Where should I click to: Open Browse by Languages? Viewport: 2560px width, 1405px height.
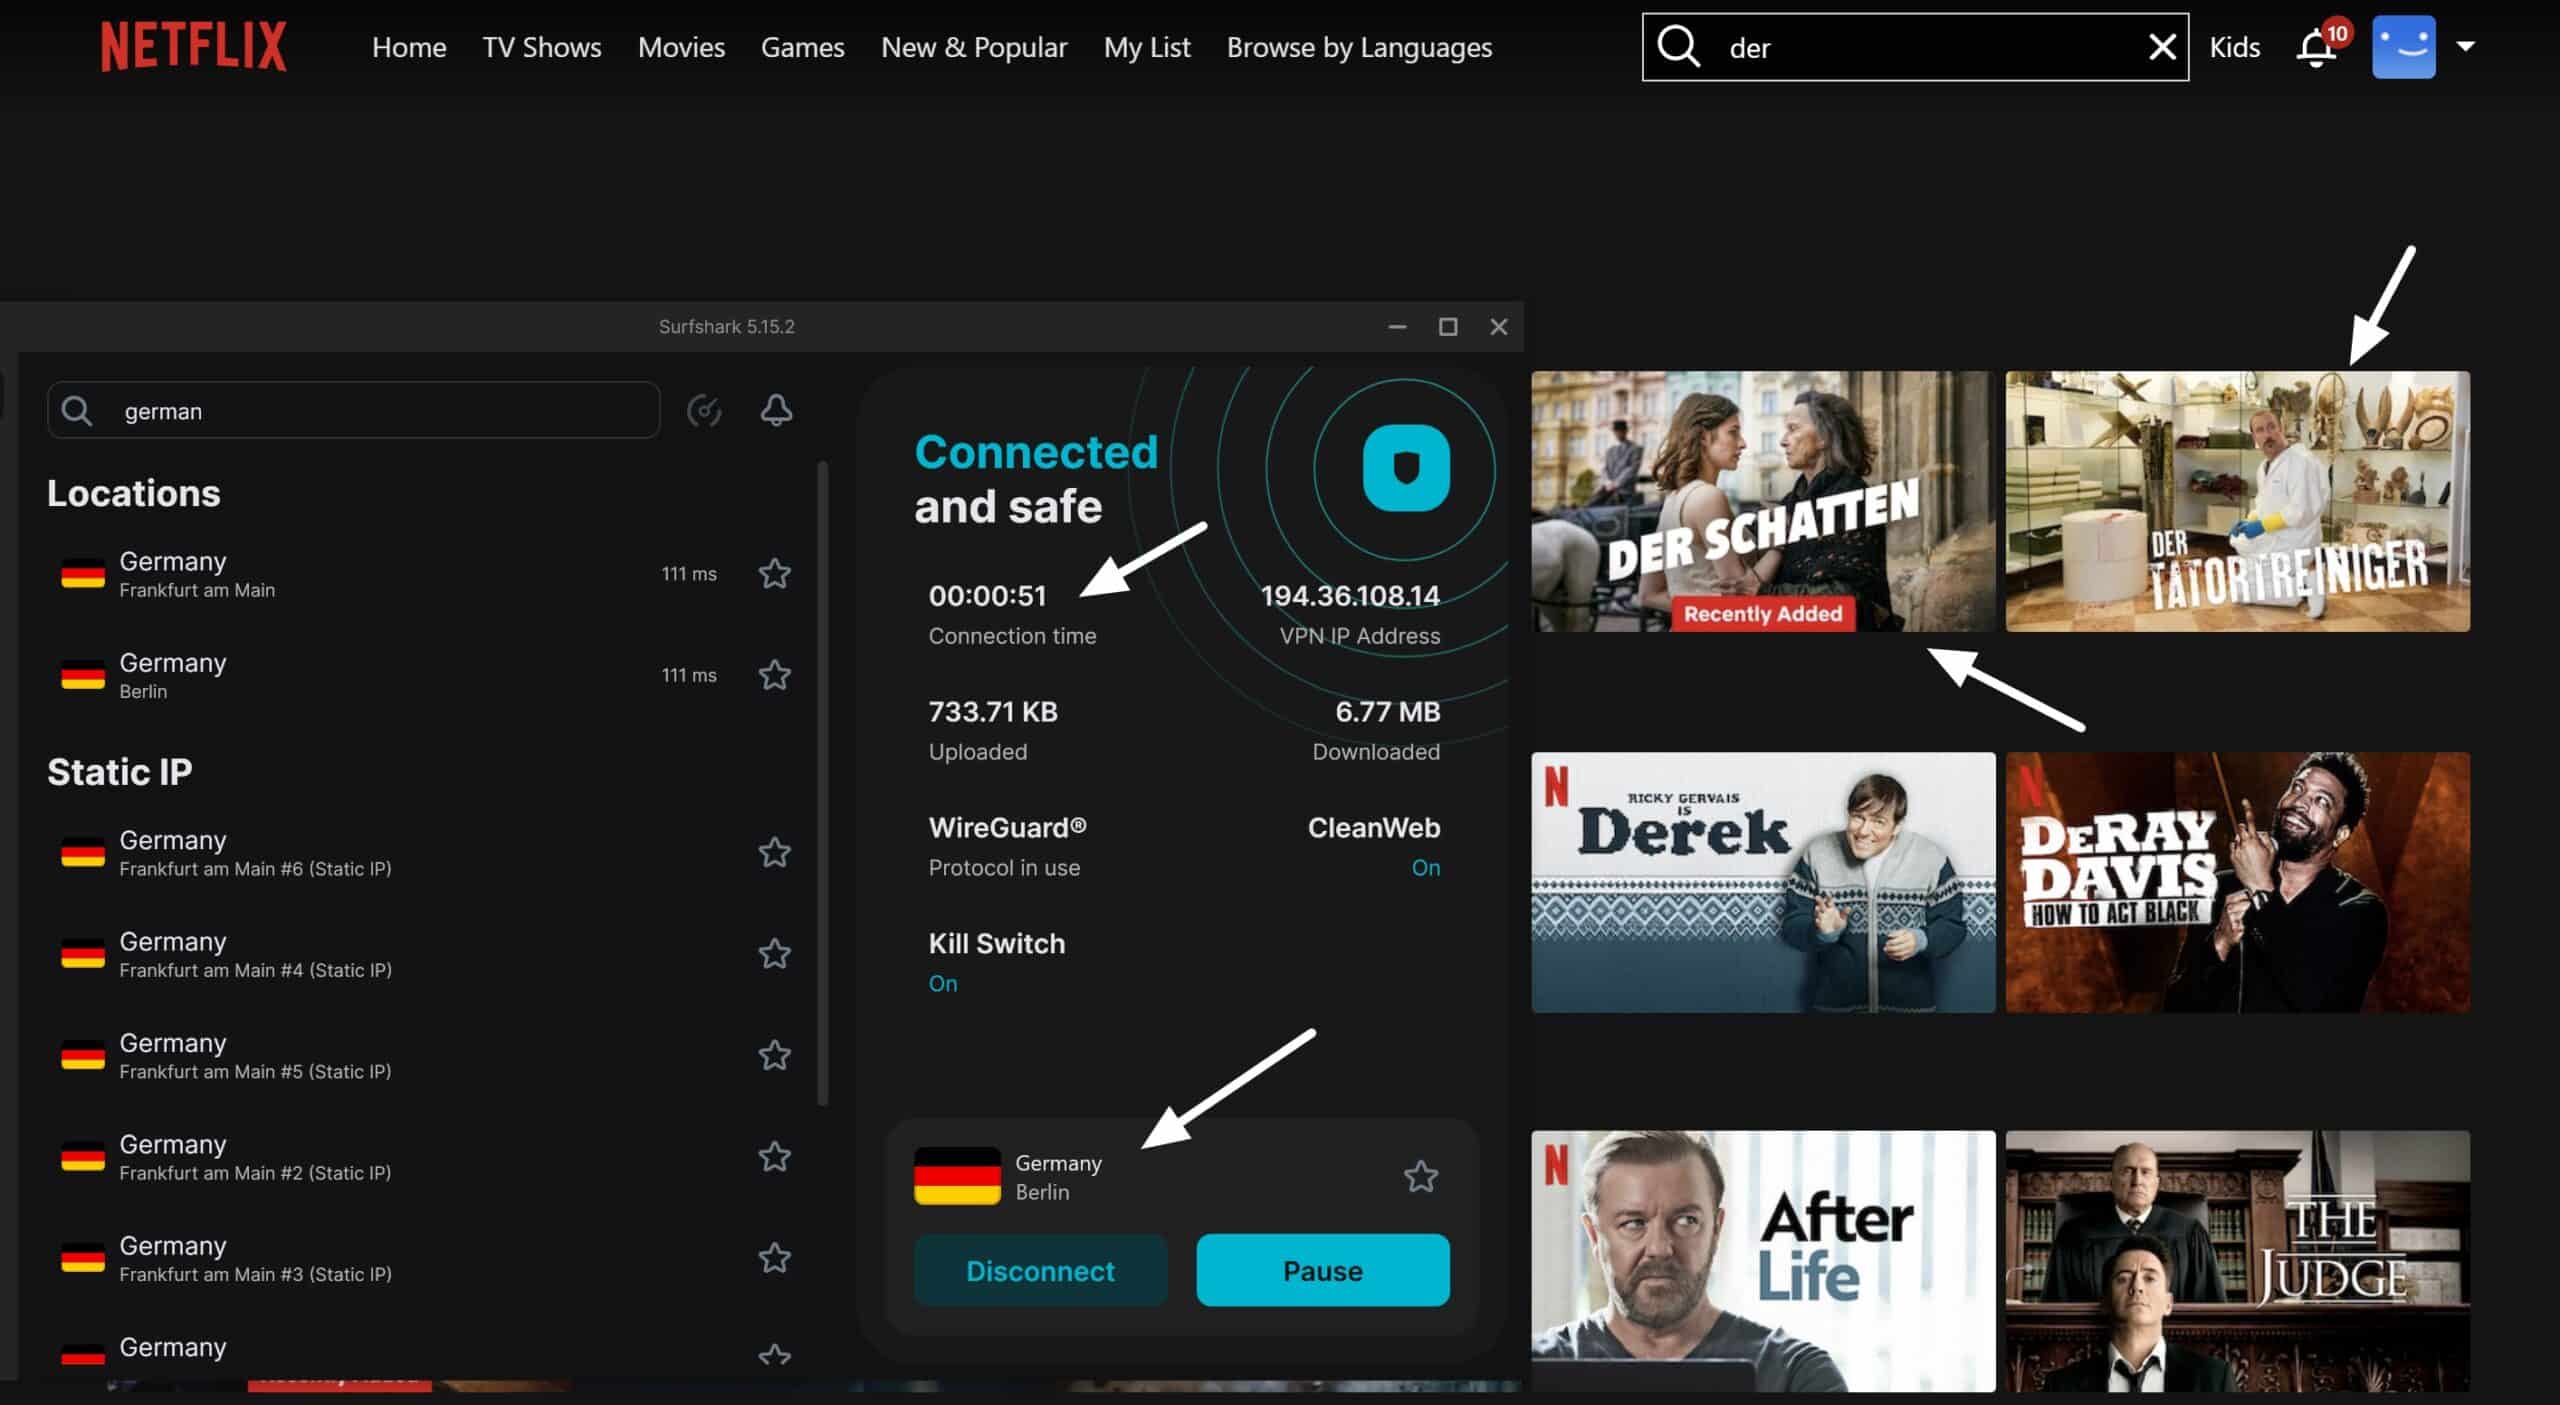[1360, 47]
